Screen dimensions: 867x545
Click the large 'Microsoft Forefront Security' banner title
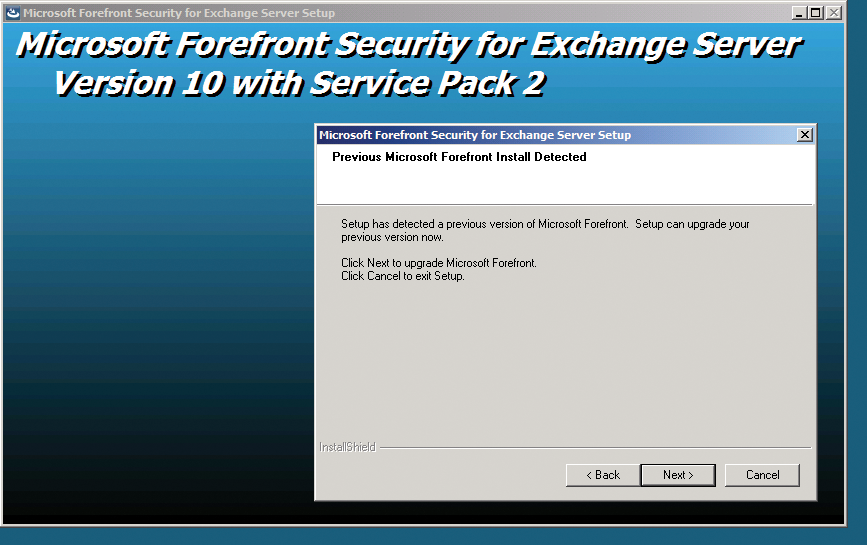(408, 45)
